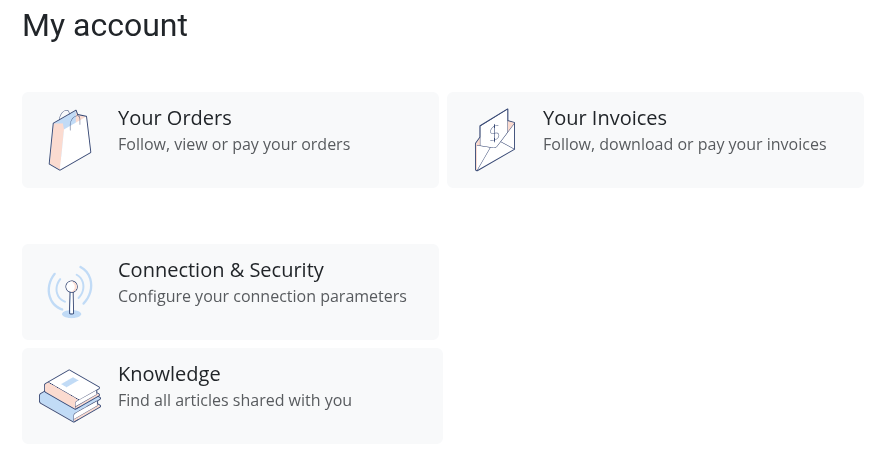Image resolution: width=892 pixels, height=466 pixels.
Task: Click the dollar sign on the invoice envelope
Action: tap(494, 133)
